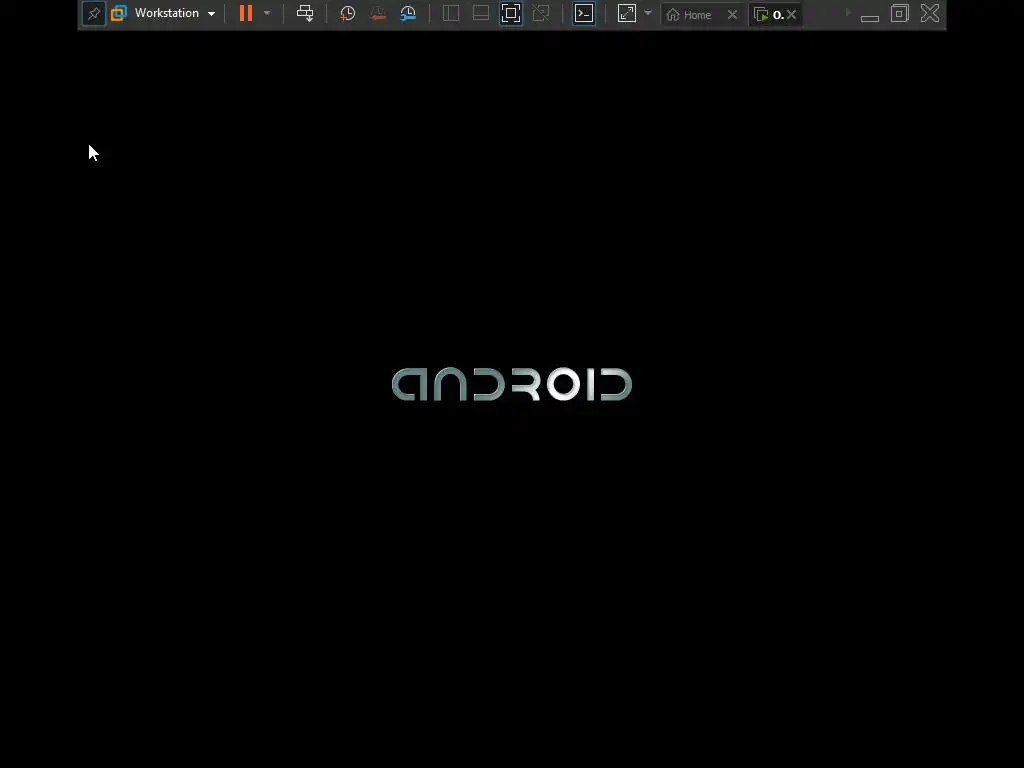Image resolution: width=1024 pixels, height=768 pixels.
Task: Click the stretch guest display icon
Action: click(x=626, y=13)
